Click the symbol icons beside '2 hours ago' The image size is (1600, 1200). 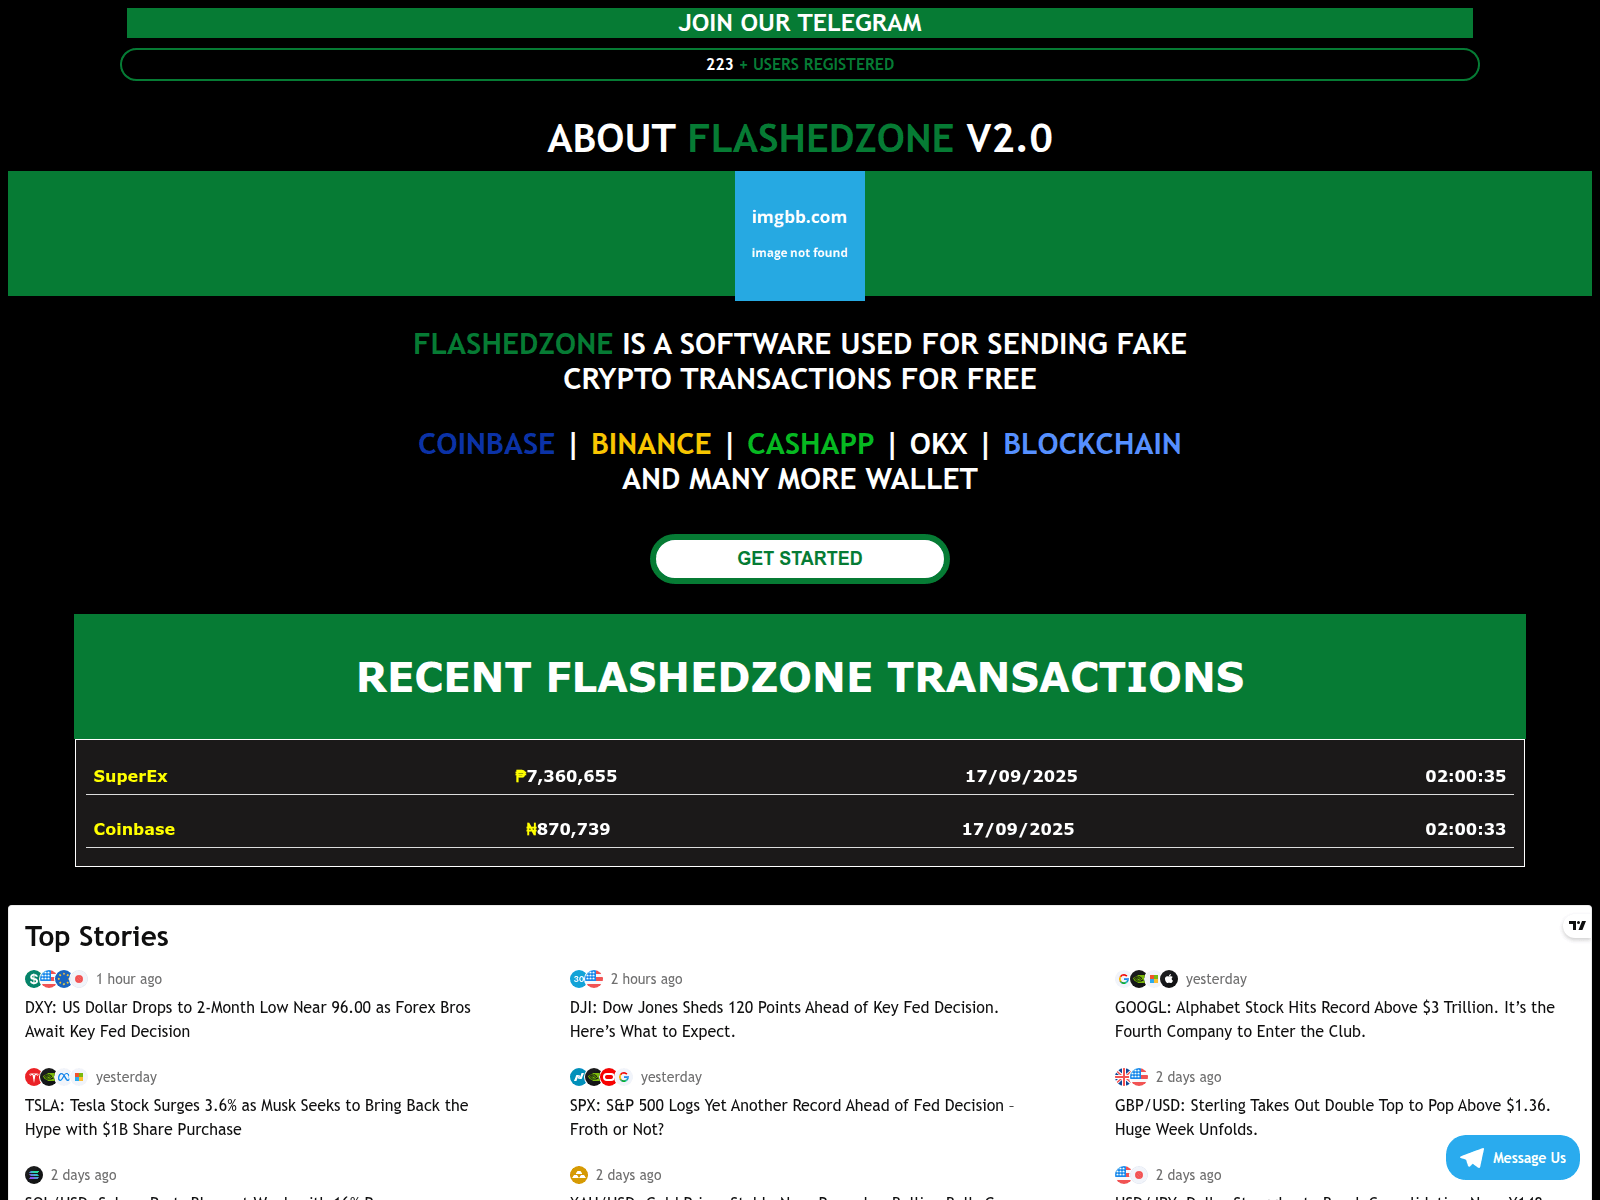pos(587,979)
